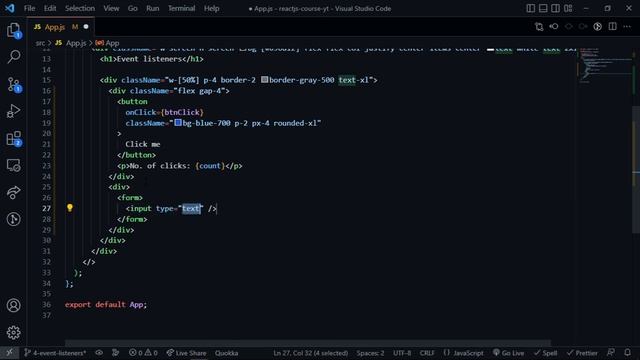Open the Edit menu
640x360 pixels.
[50, 8]
